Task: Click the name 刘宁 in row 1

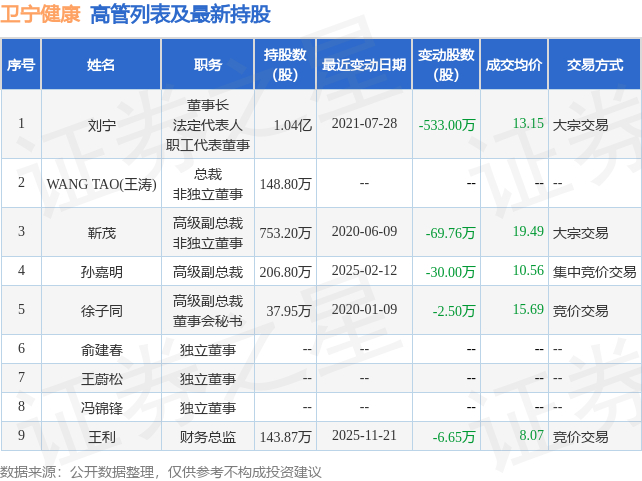Action: (102, 125)
